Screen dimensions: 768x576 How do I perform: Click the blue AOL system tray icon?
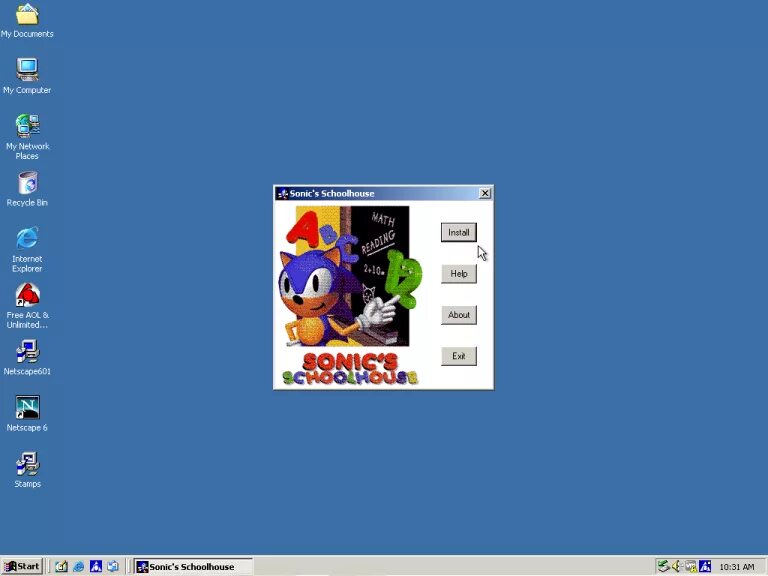click(705, 567)
